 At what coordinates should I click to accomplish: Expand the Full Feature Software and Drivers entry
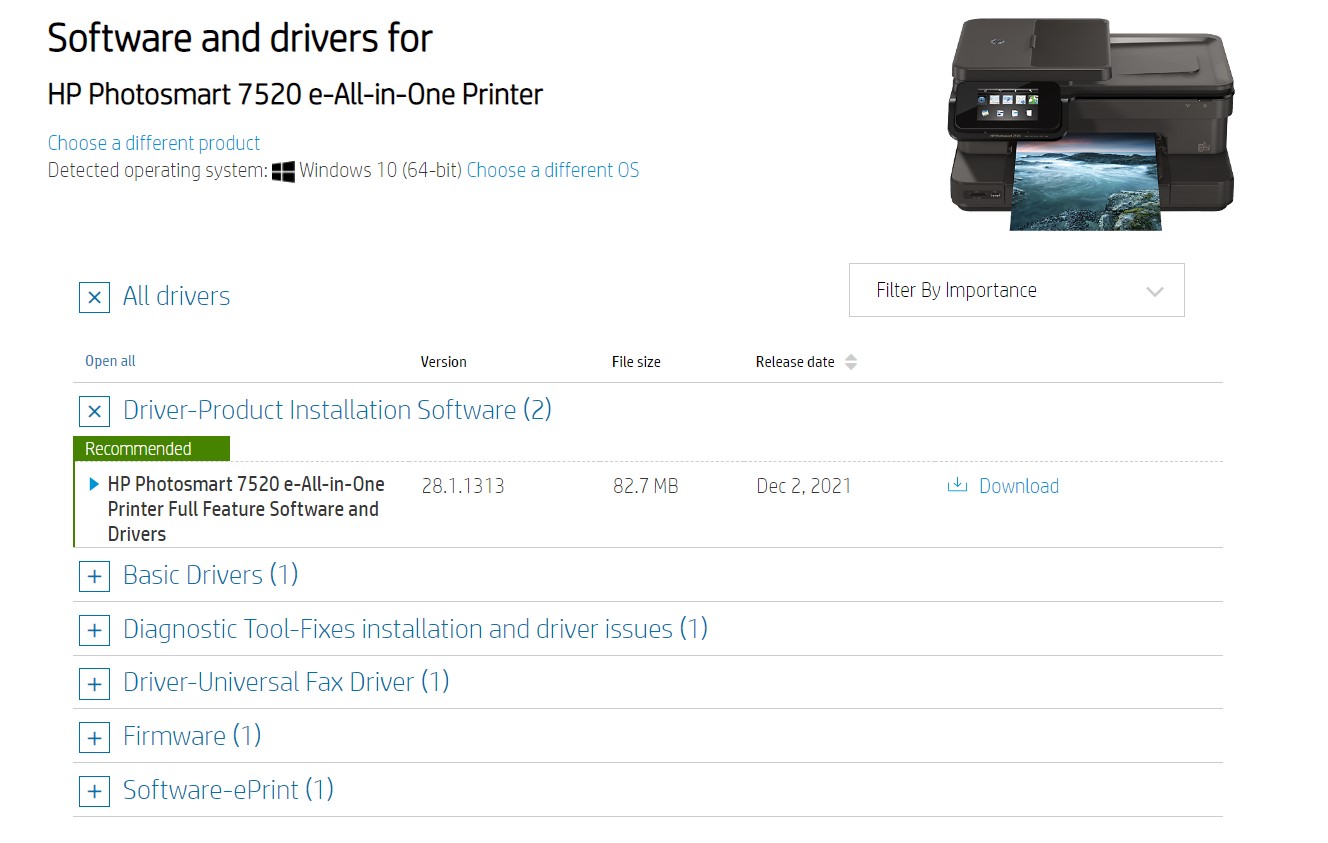pyautogui.click(x=93, y=484)
